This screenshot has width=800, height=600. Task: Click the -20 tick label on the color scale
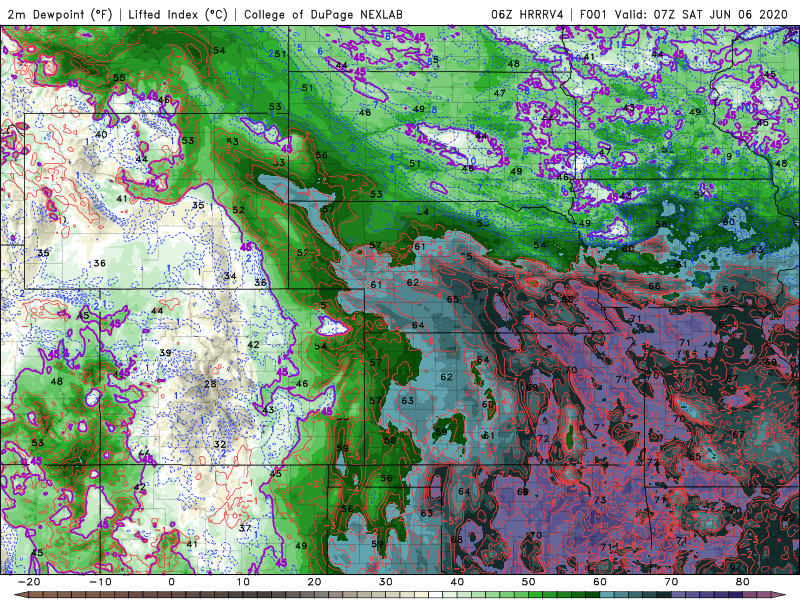29,582
